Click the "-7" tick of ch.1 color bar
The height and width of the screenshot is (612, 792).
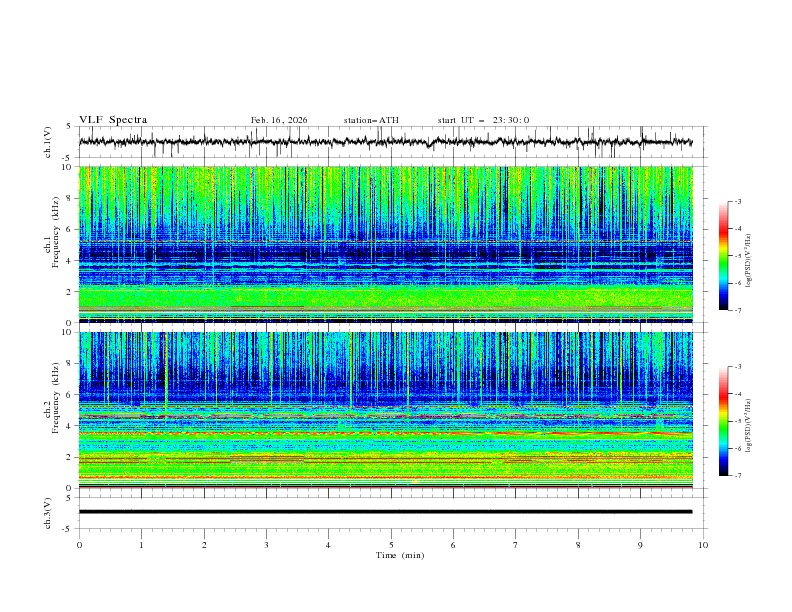(x=737, y=311)
